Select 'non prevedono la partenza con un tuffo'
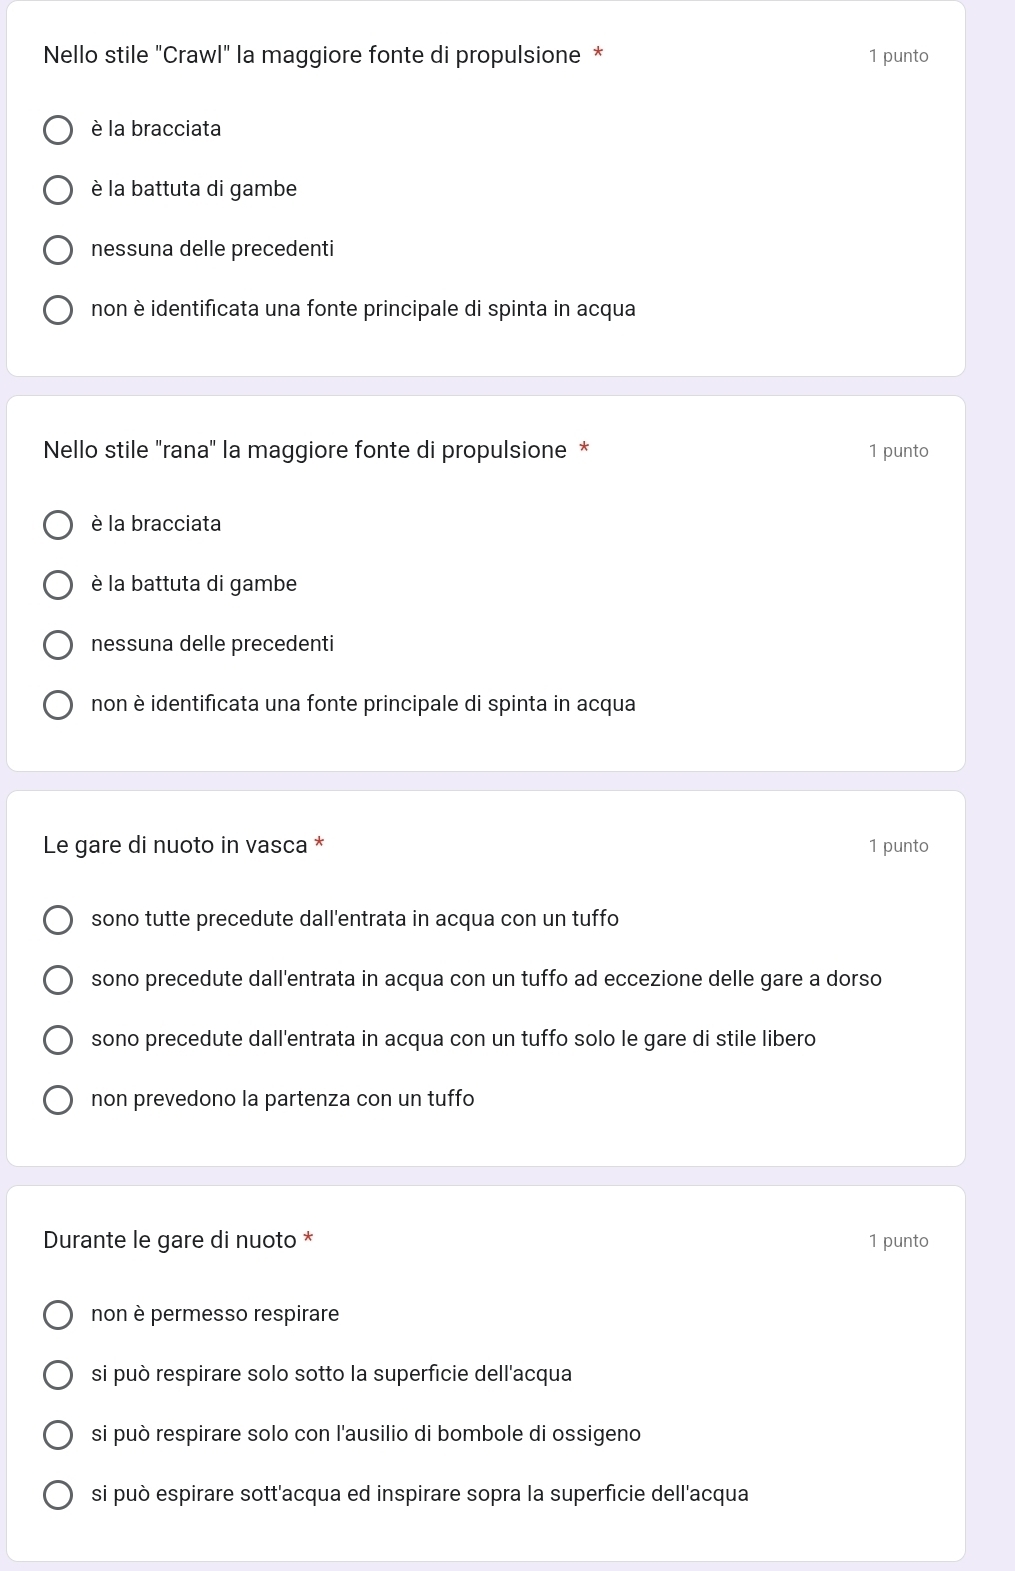Image resolution: width=1015 pixels, height=1571 pixels. tap(58, 1100)
